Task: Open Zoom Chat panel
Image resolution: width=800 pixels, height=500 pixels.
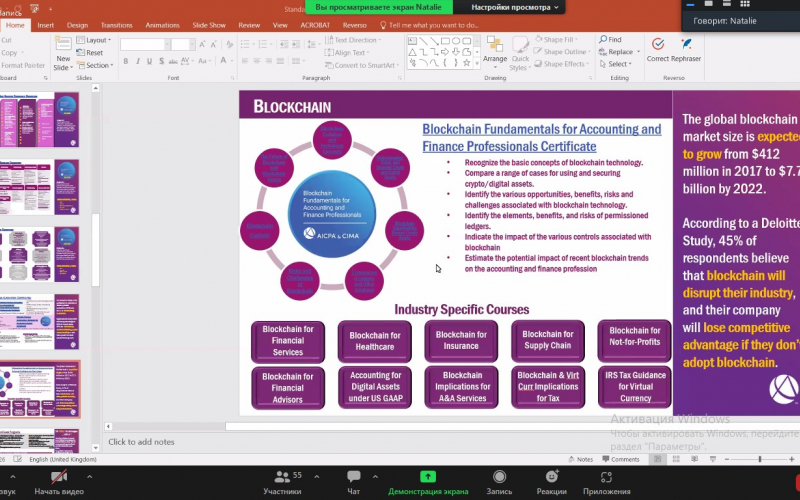Action: tap(354, 483)
